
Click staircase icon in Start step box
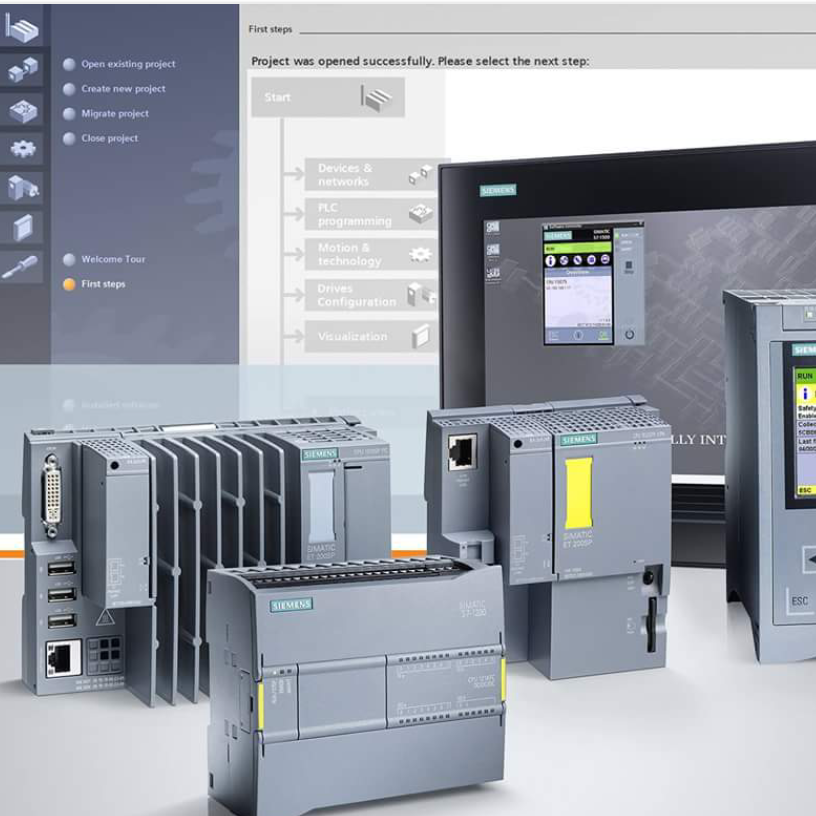377,98
